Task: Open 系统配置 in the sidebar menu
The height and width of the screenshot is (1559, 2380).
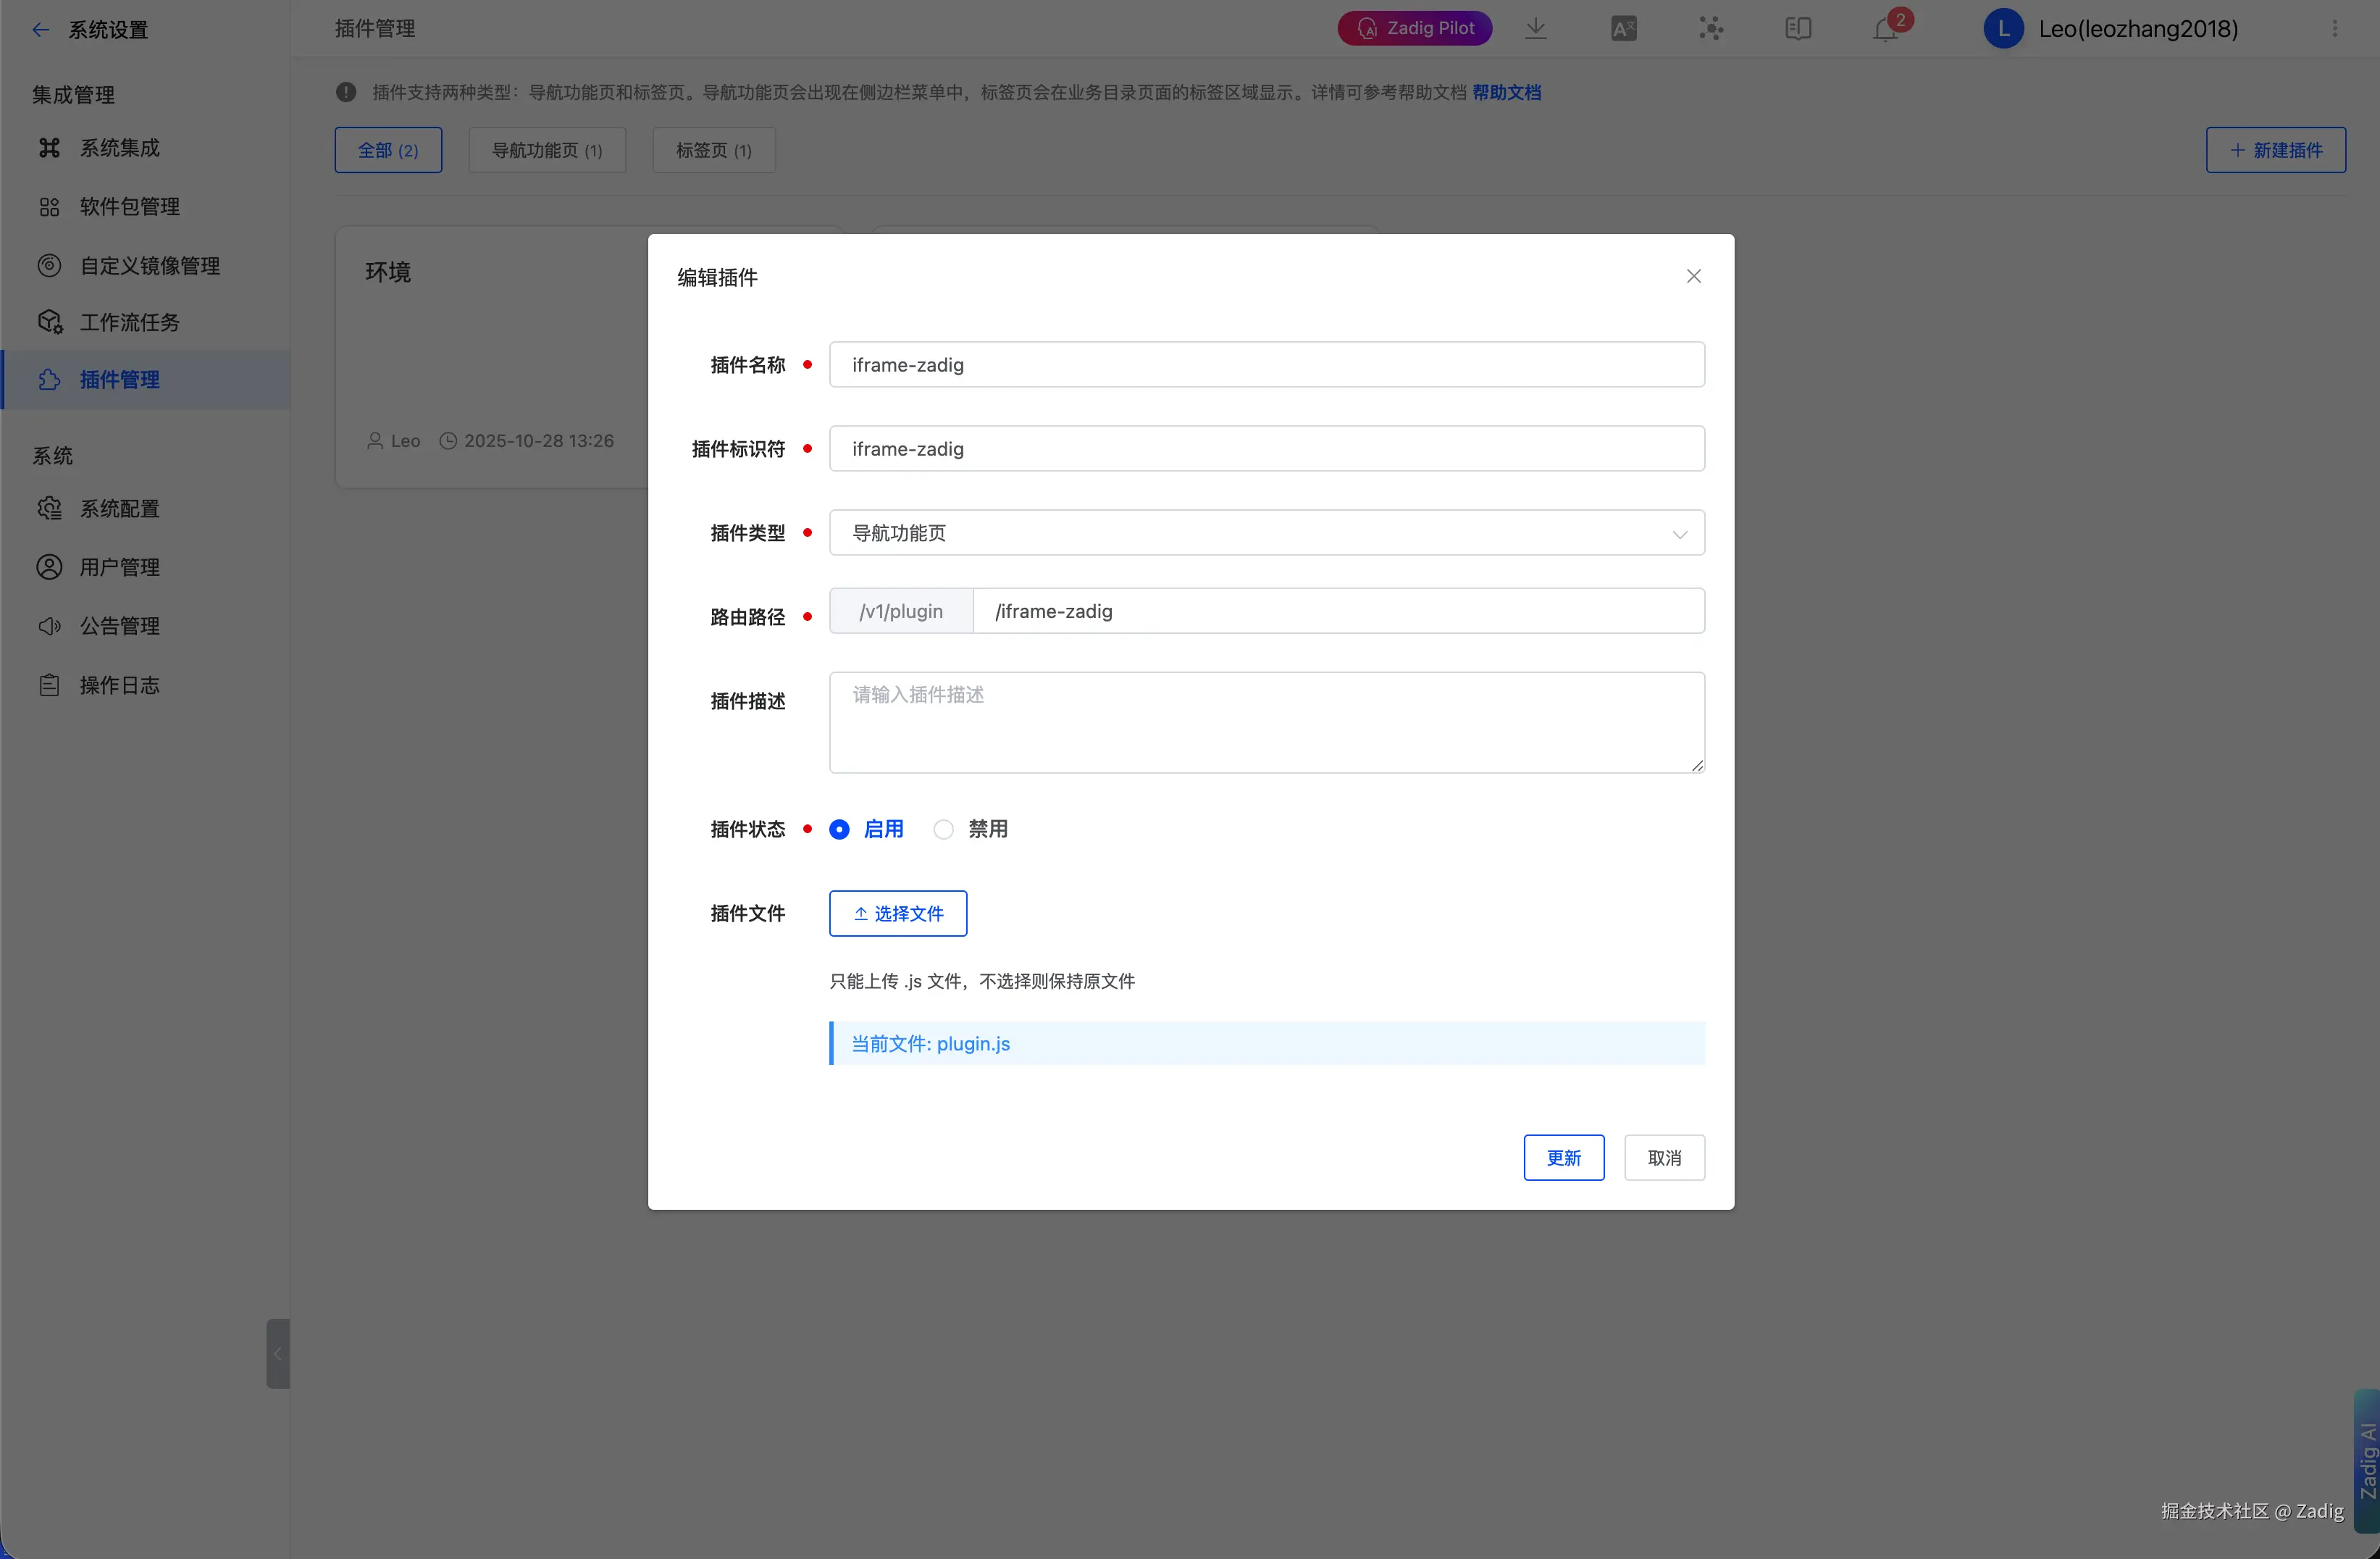Action: pyautogui.click(x=119, y=509)
